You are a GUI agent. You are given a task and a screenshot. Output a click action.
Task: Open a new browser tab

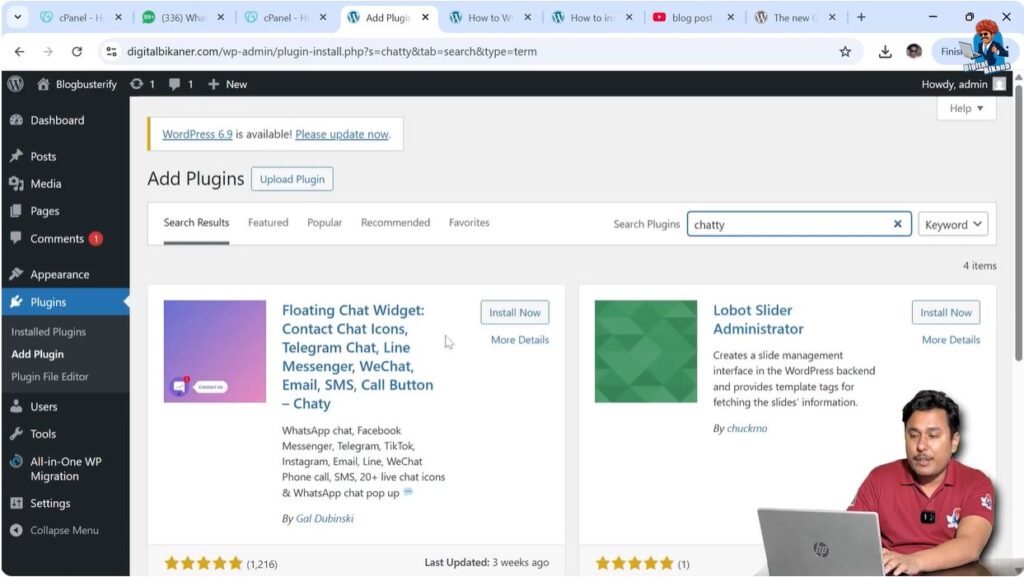click(861, 18)
